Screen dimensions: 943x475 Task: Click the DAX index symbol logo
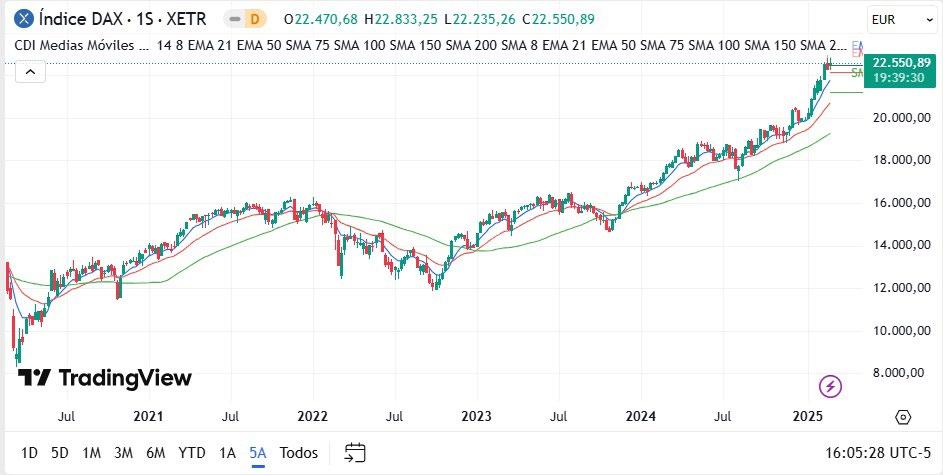23,19
